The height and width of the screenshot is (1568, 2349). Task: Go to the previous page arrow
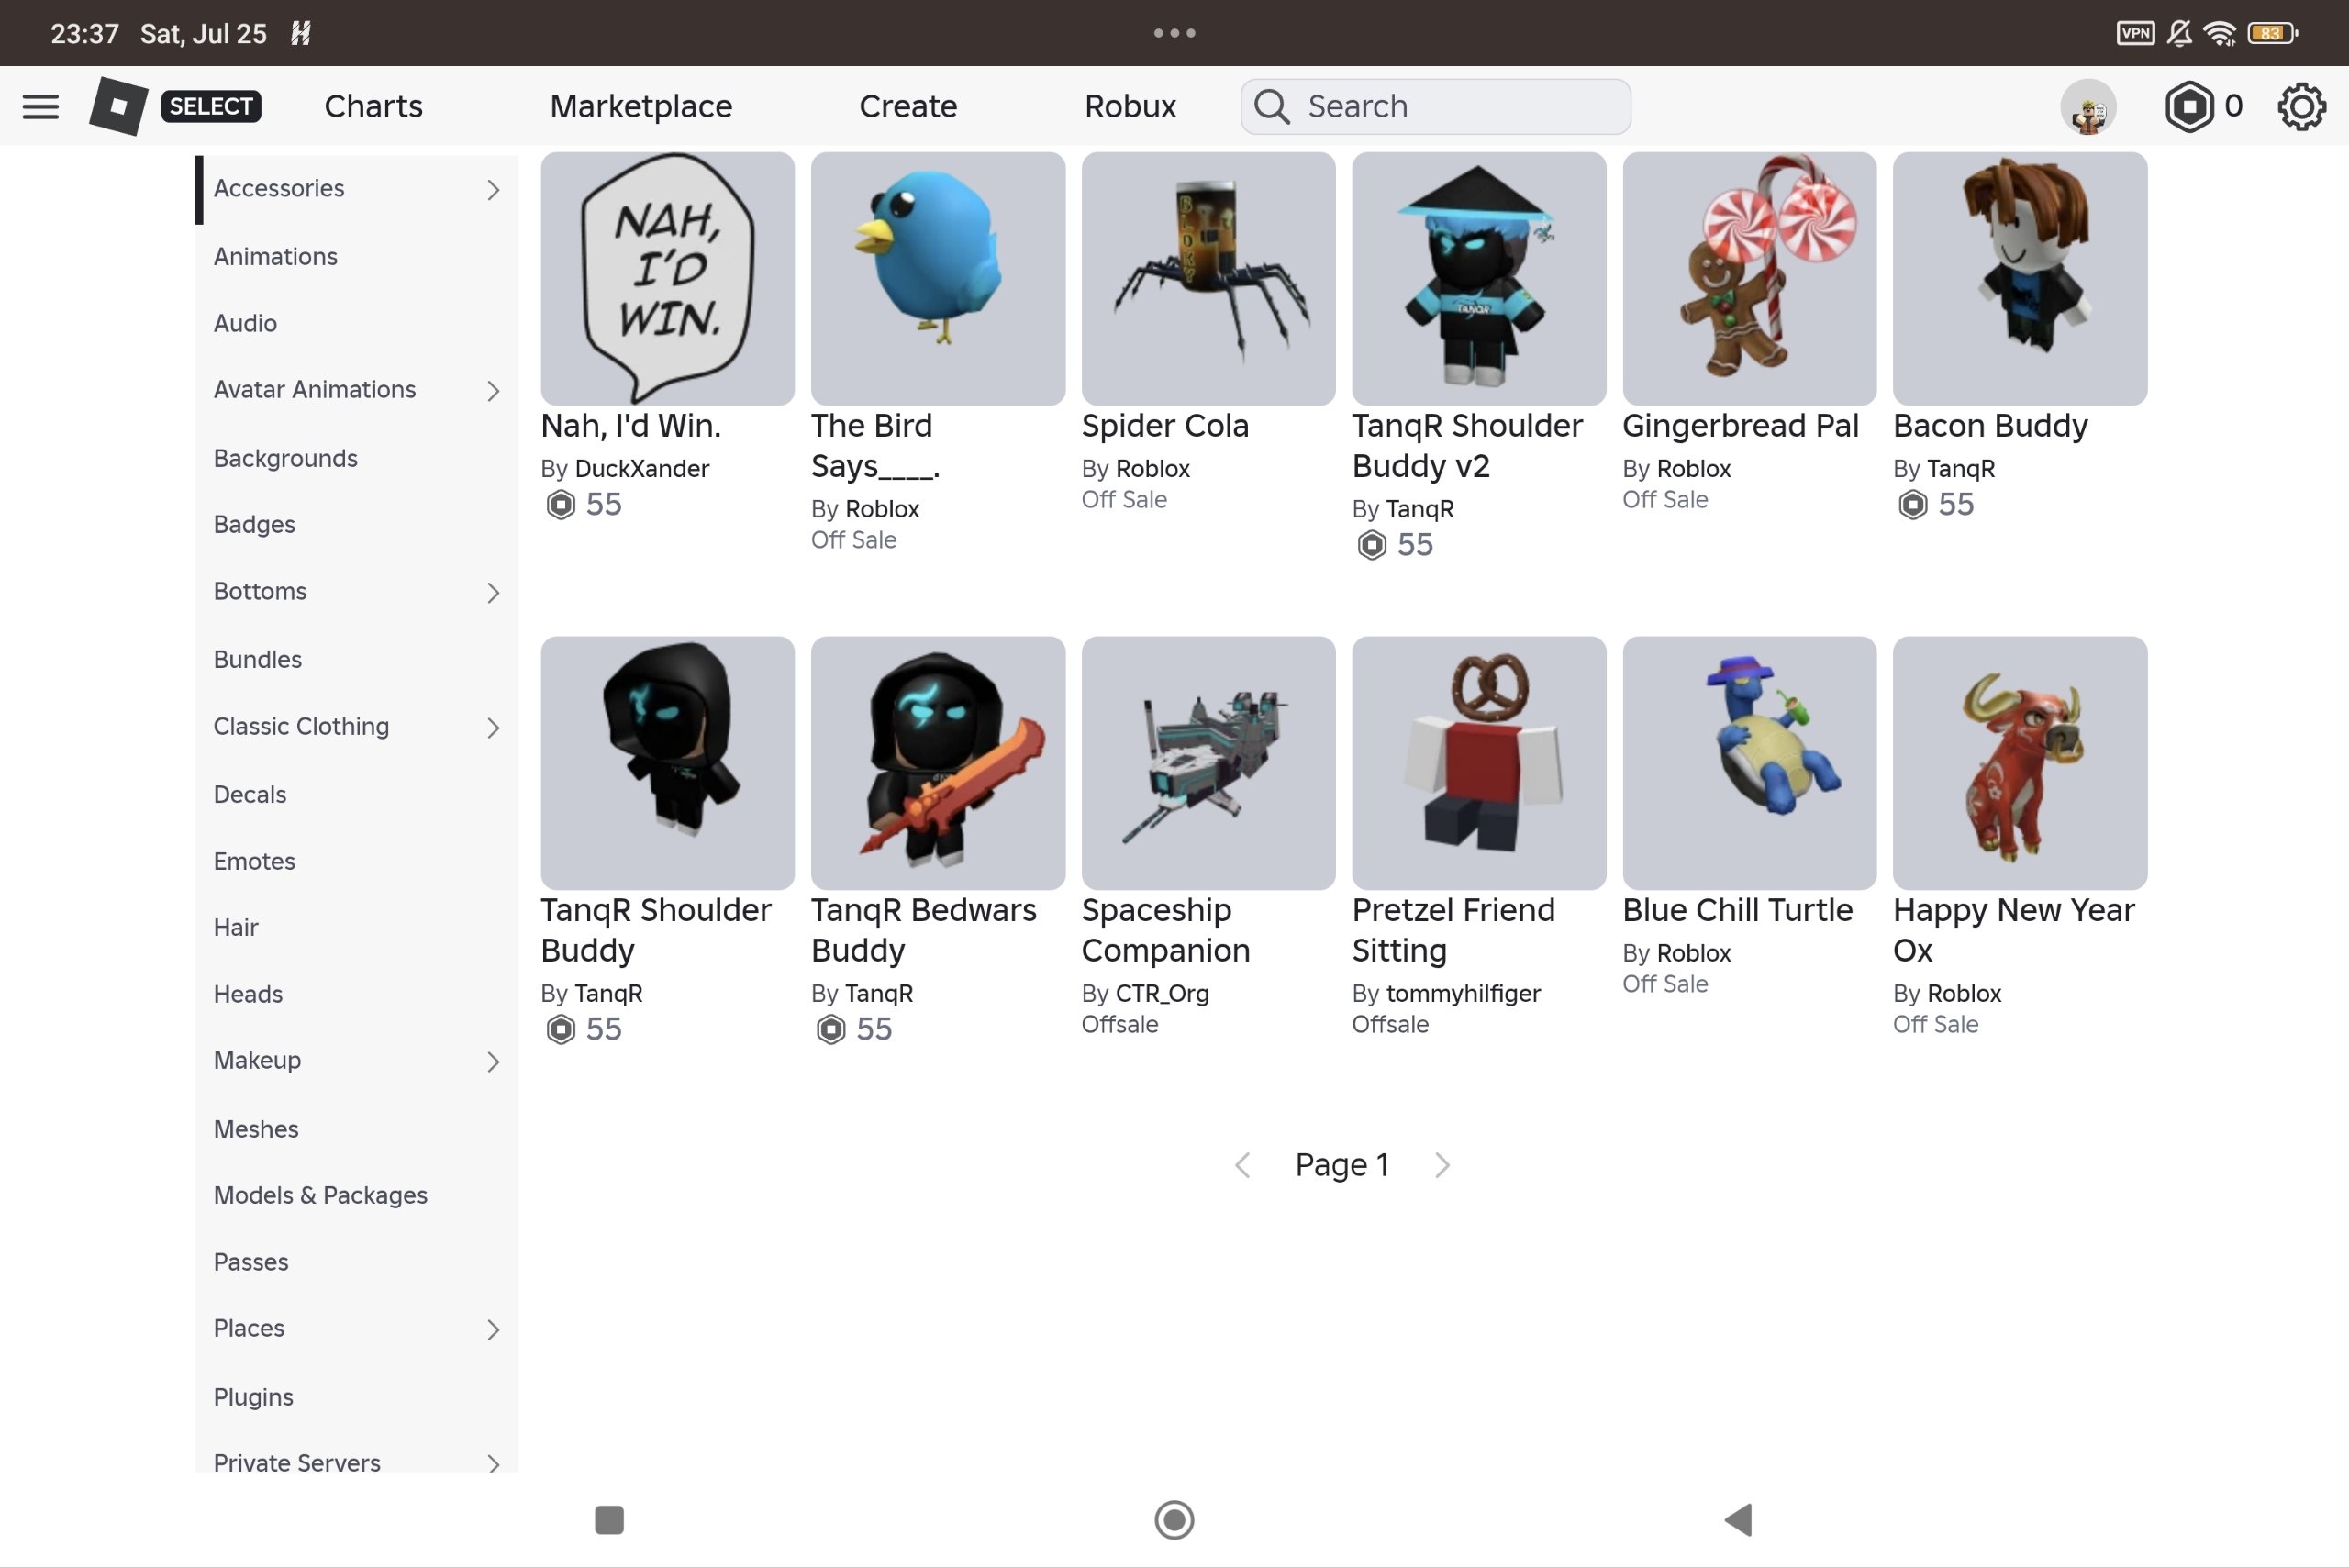[1243, 1165]
